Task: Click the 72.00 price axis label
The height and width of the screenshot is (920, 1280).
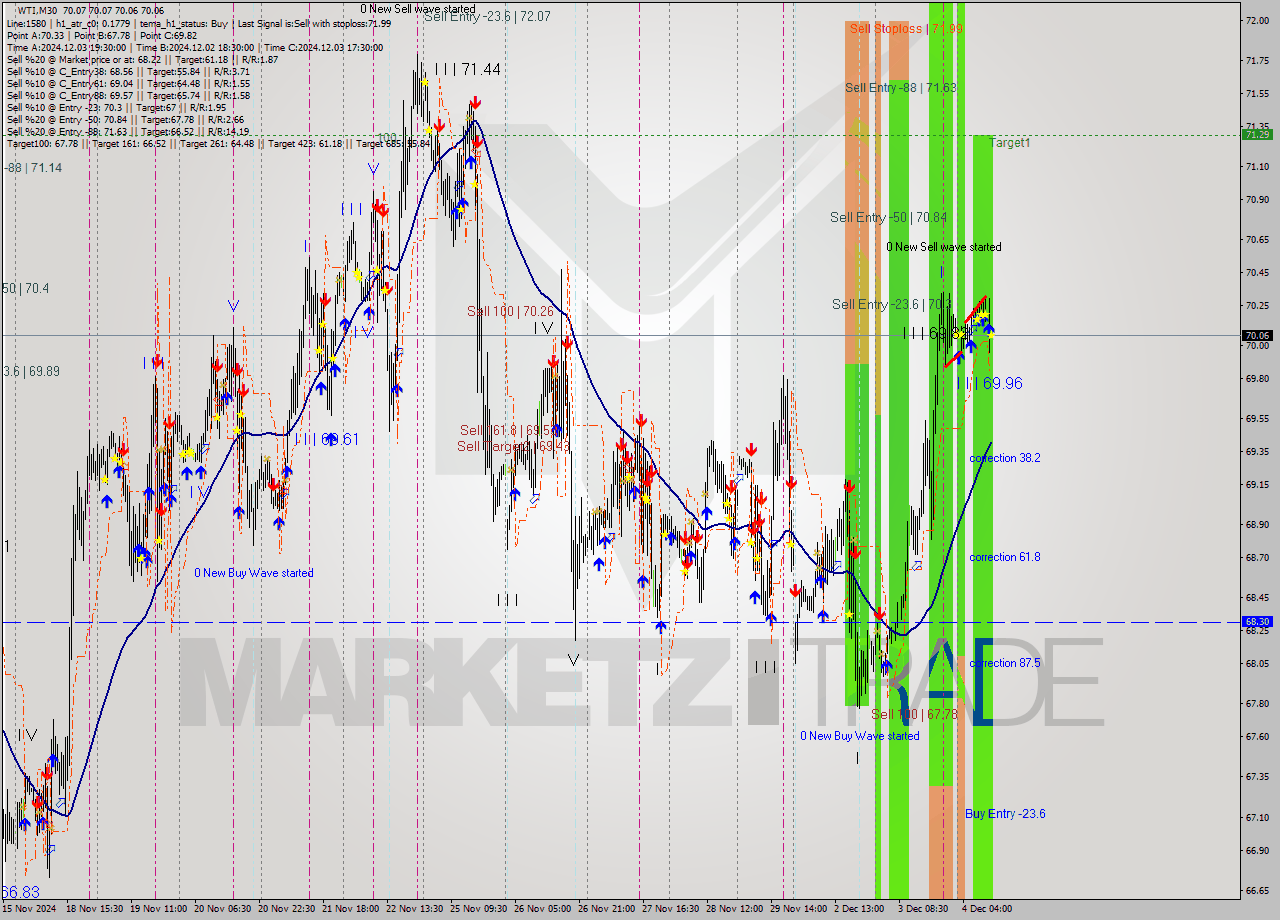Action: 1258,20
